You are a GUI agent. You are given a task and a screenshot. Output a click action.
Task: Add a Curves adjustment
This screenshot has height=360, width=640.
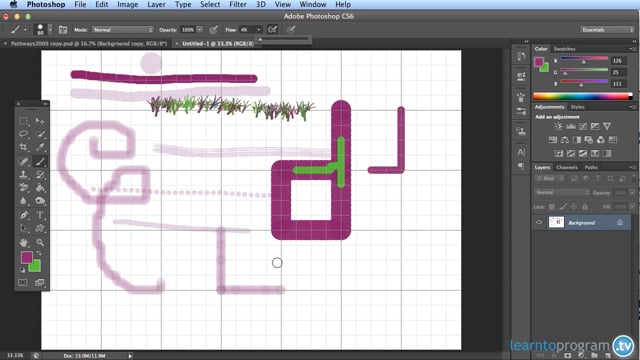click(x=583, y=127)
